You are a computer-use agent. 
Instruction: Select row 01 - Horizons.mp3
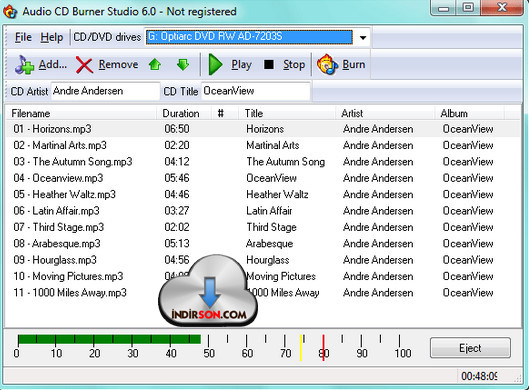tap(263, 129)
